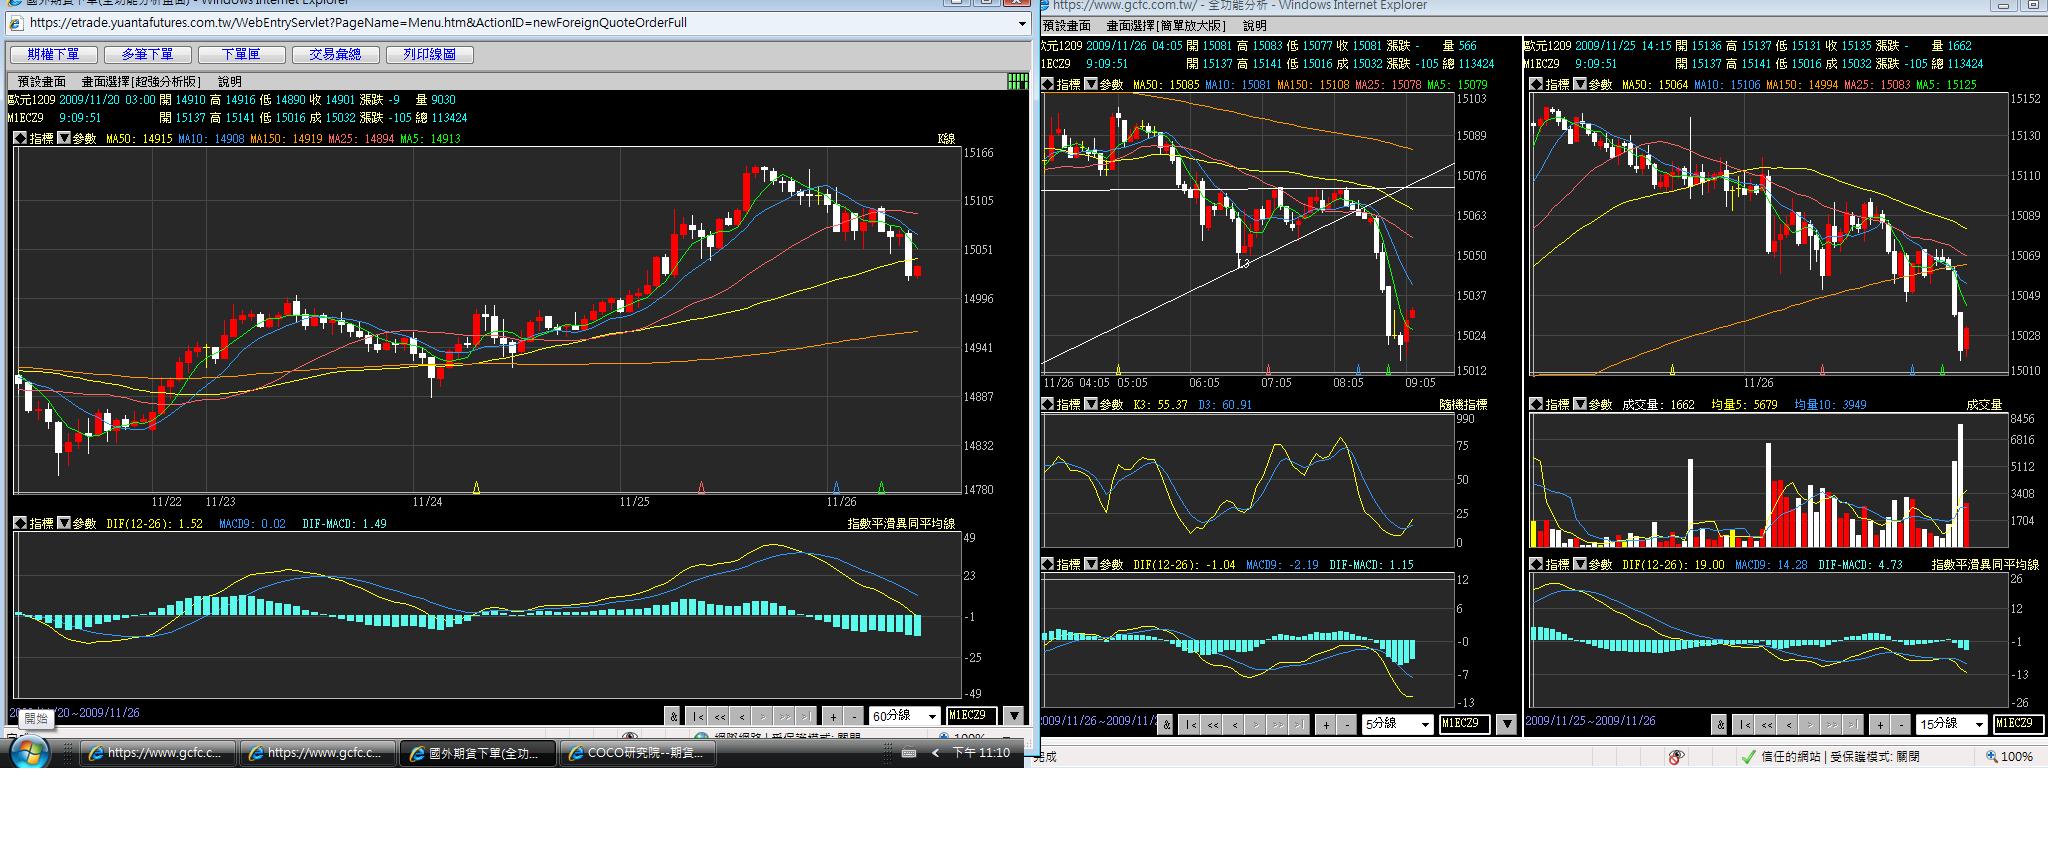
Task: Click M1ECZ9 symbol field in left window
Action: [971, 716]
